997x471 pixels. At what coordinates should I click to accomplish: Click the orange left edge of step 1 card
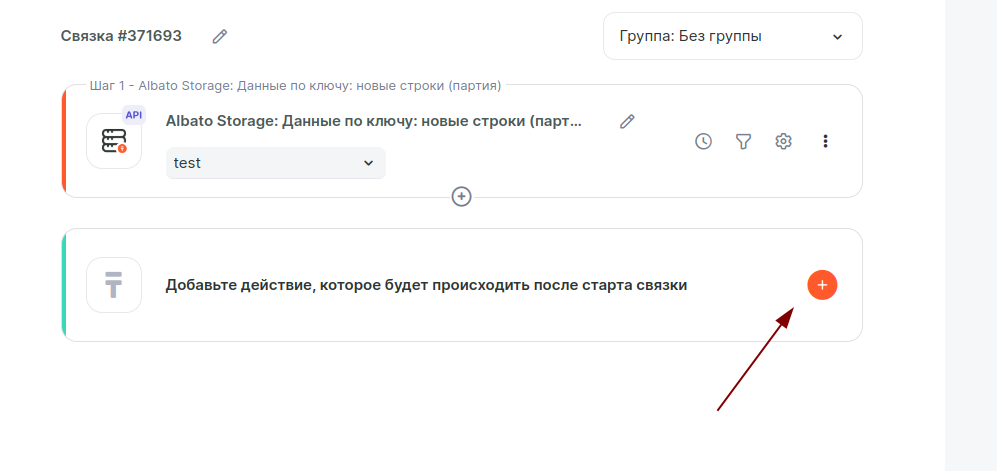(x=64, y=141)
